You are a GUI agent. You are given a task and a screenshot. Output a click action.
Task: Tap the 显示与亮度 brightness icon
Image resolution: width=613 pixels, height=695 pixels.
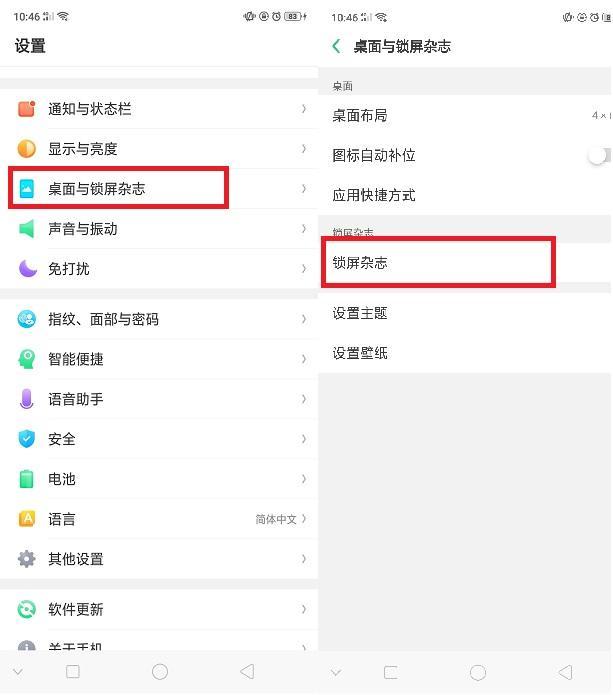27,148
